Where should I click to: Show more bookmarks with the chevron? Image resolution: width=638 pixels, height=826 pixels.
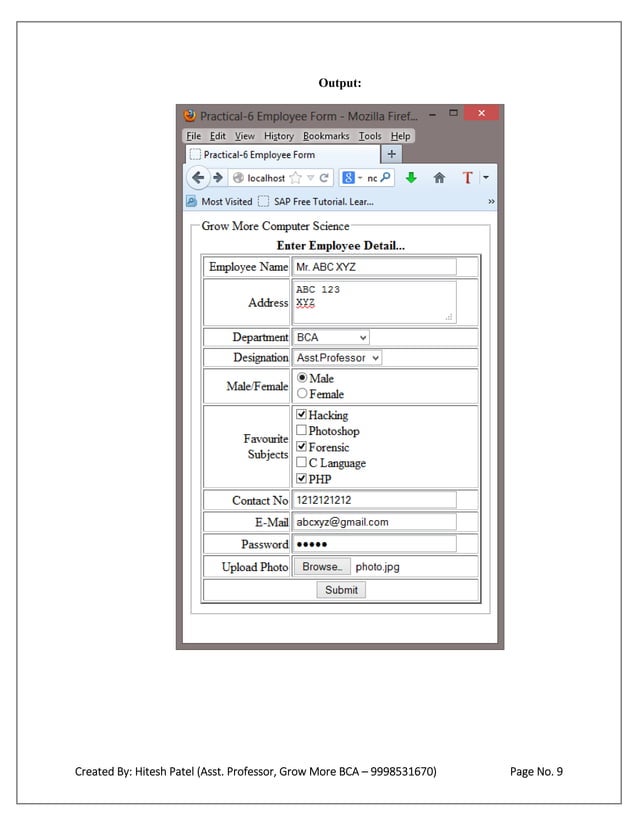[491, 202]
